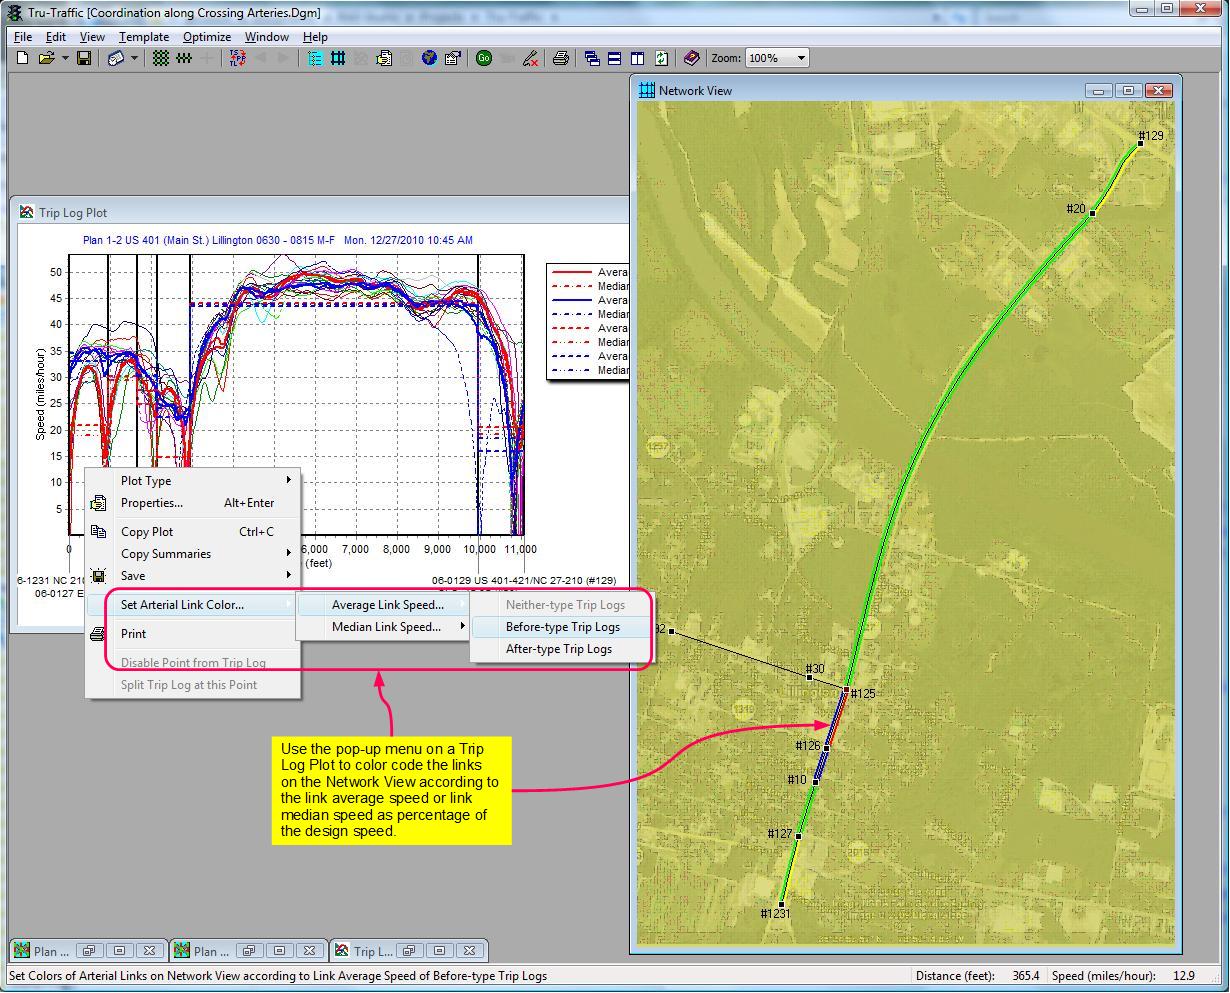Viewport: 1230px width, 993px height.
Task: Click intersection node #129 on the map
Action: click(1141, 143)
